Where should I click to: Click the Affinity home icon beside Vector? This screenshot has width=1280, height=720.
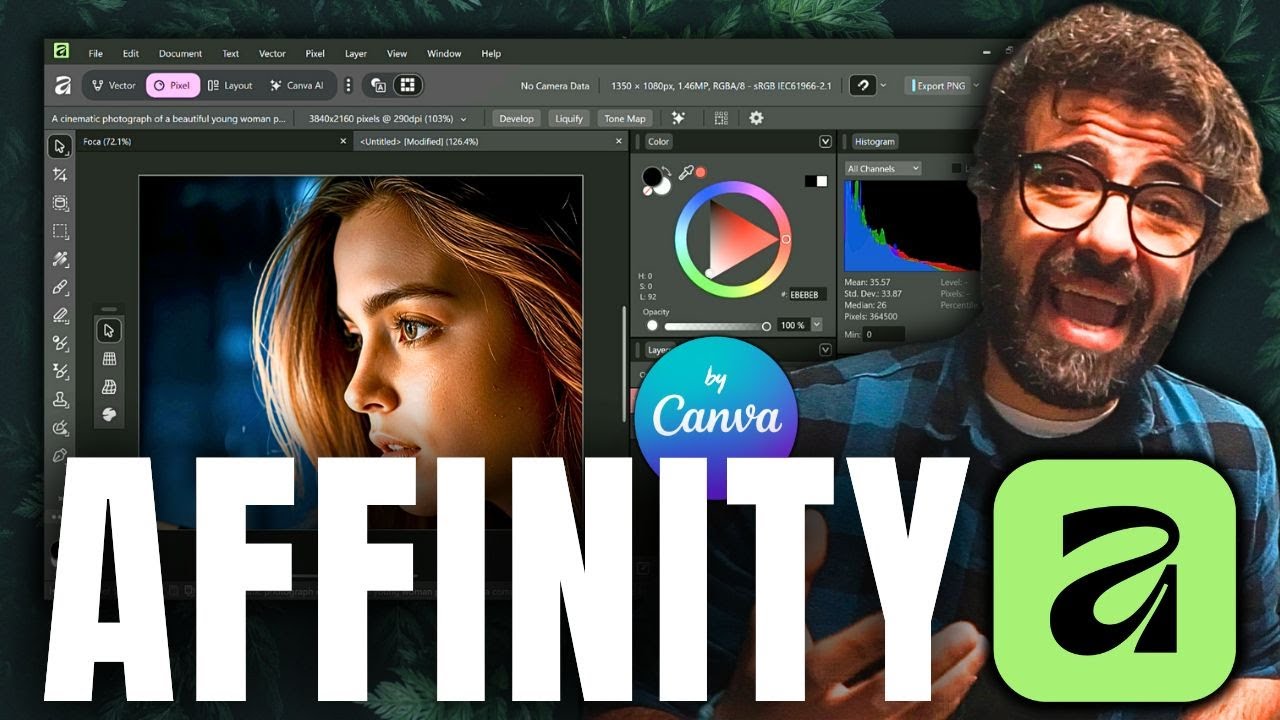coord(62,86)
